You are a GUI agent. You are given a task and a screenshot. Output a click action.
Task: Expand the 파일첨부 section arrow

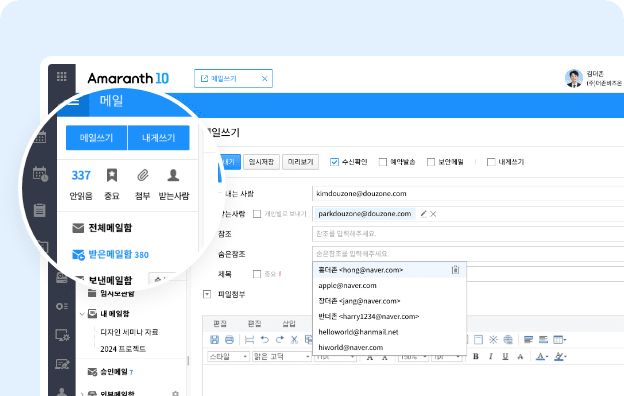207,294
